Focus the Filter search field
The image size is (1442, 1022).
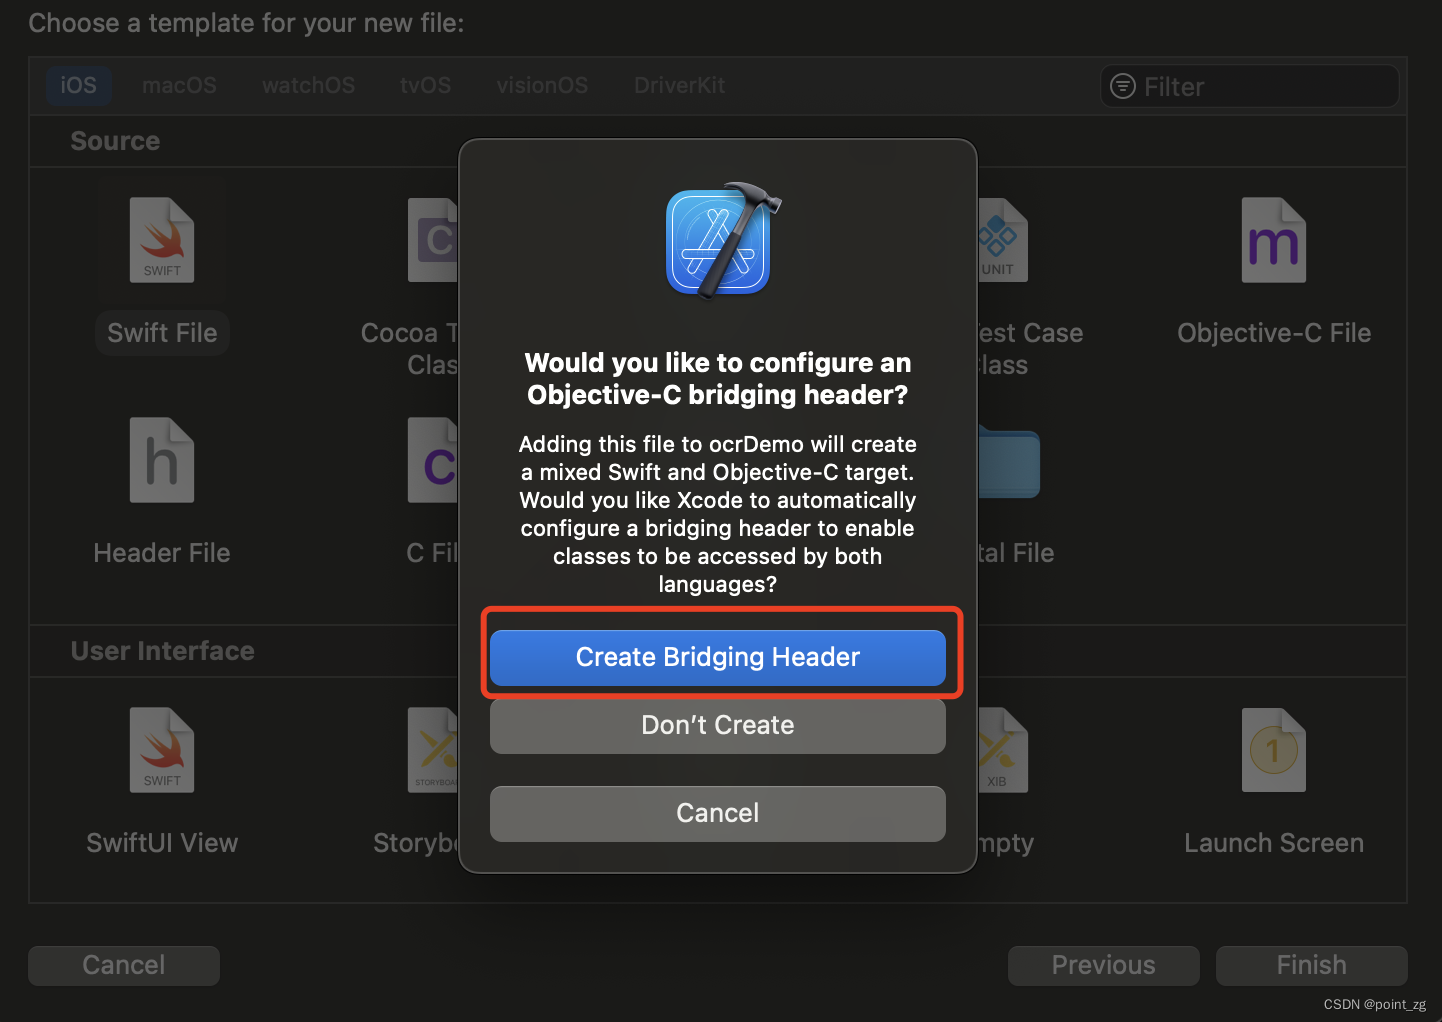point(1250,87)
